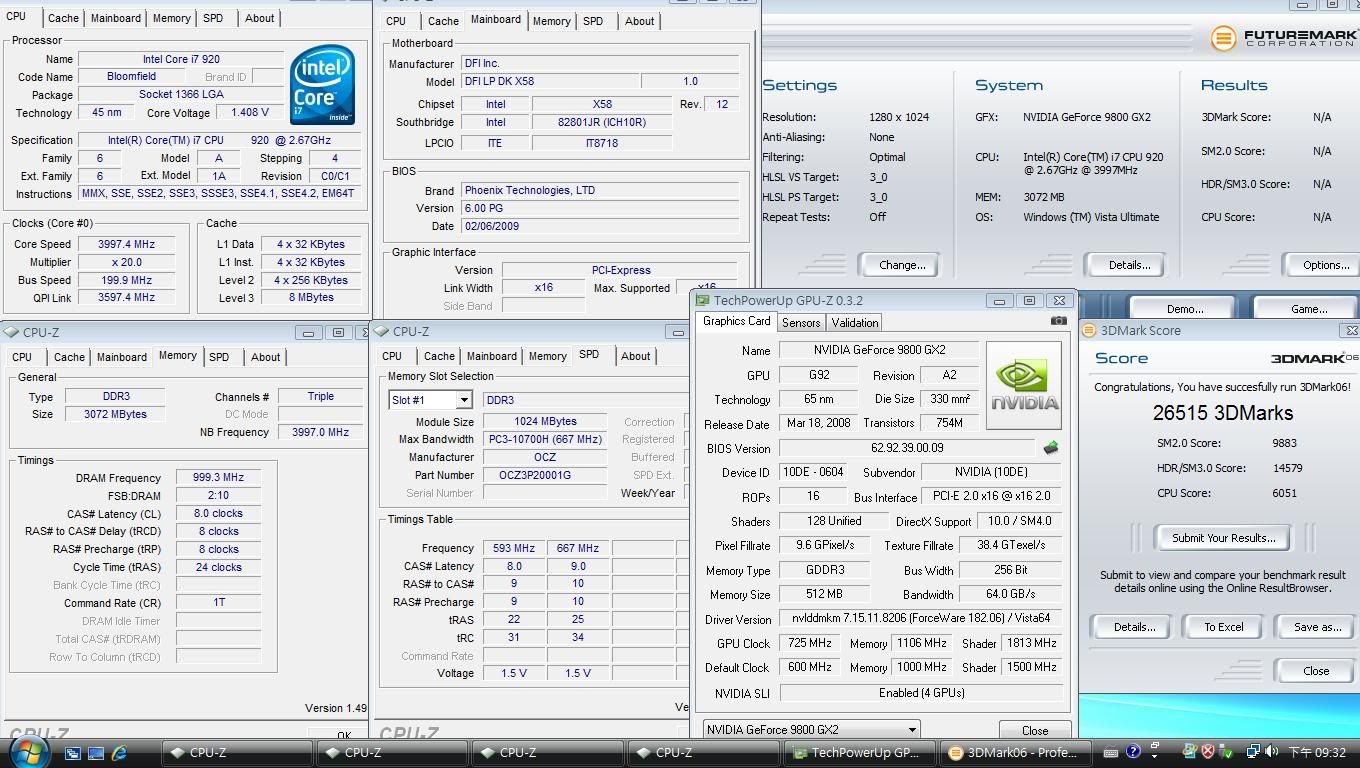
Task: Click the Save as... button
Action: click(1317, 627)
